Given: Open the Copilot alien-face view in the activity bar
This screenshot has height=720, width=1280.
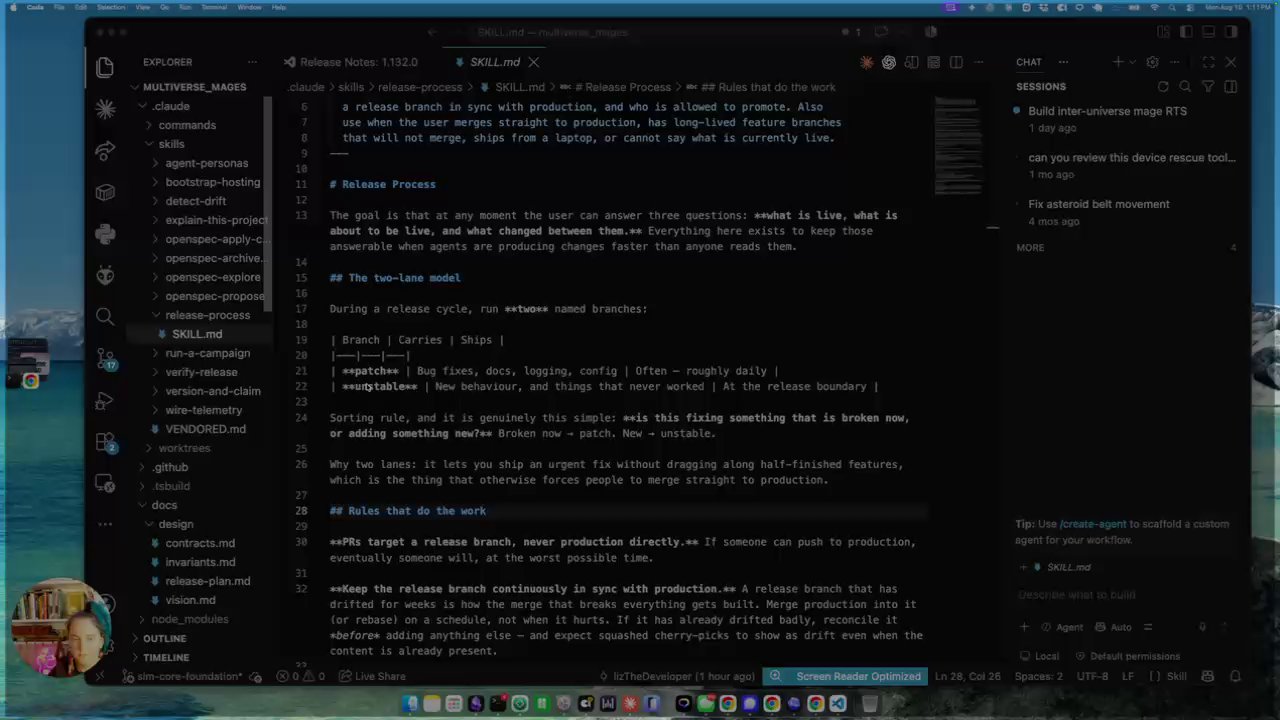Looking at the screenshot, I should click(105, 276).
